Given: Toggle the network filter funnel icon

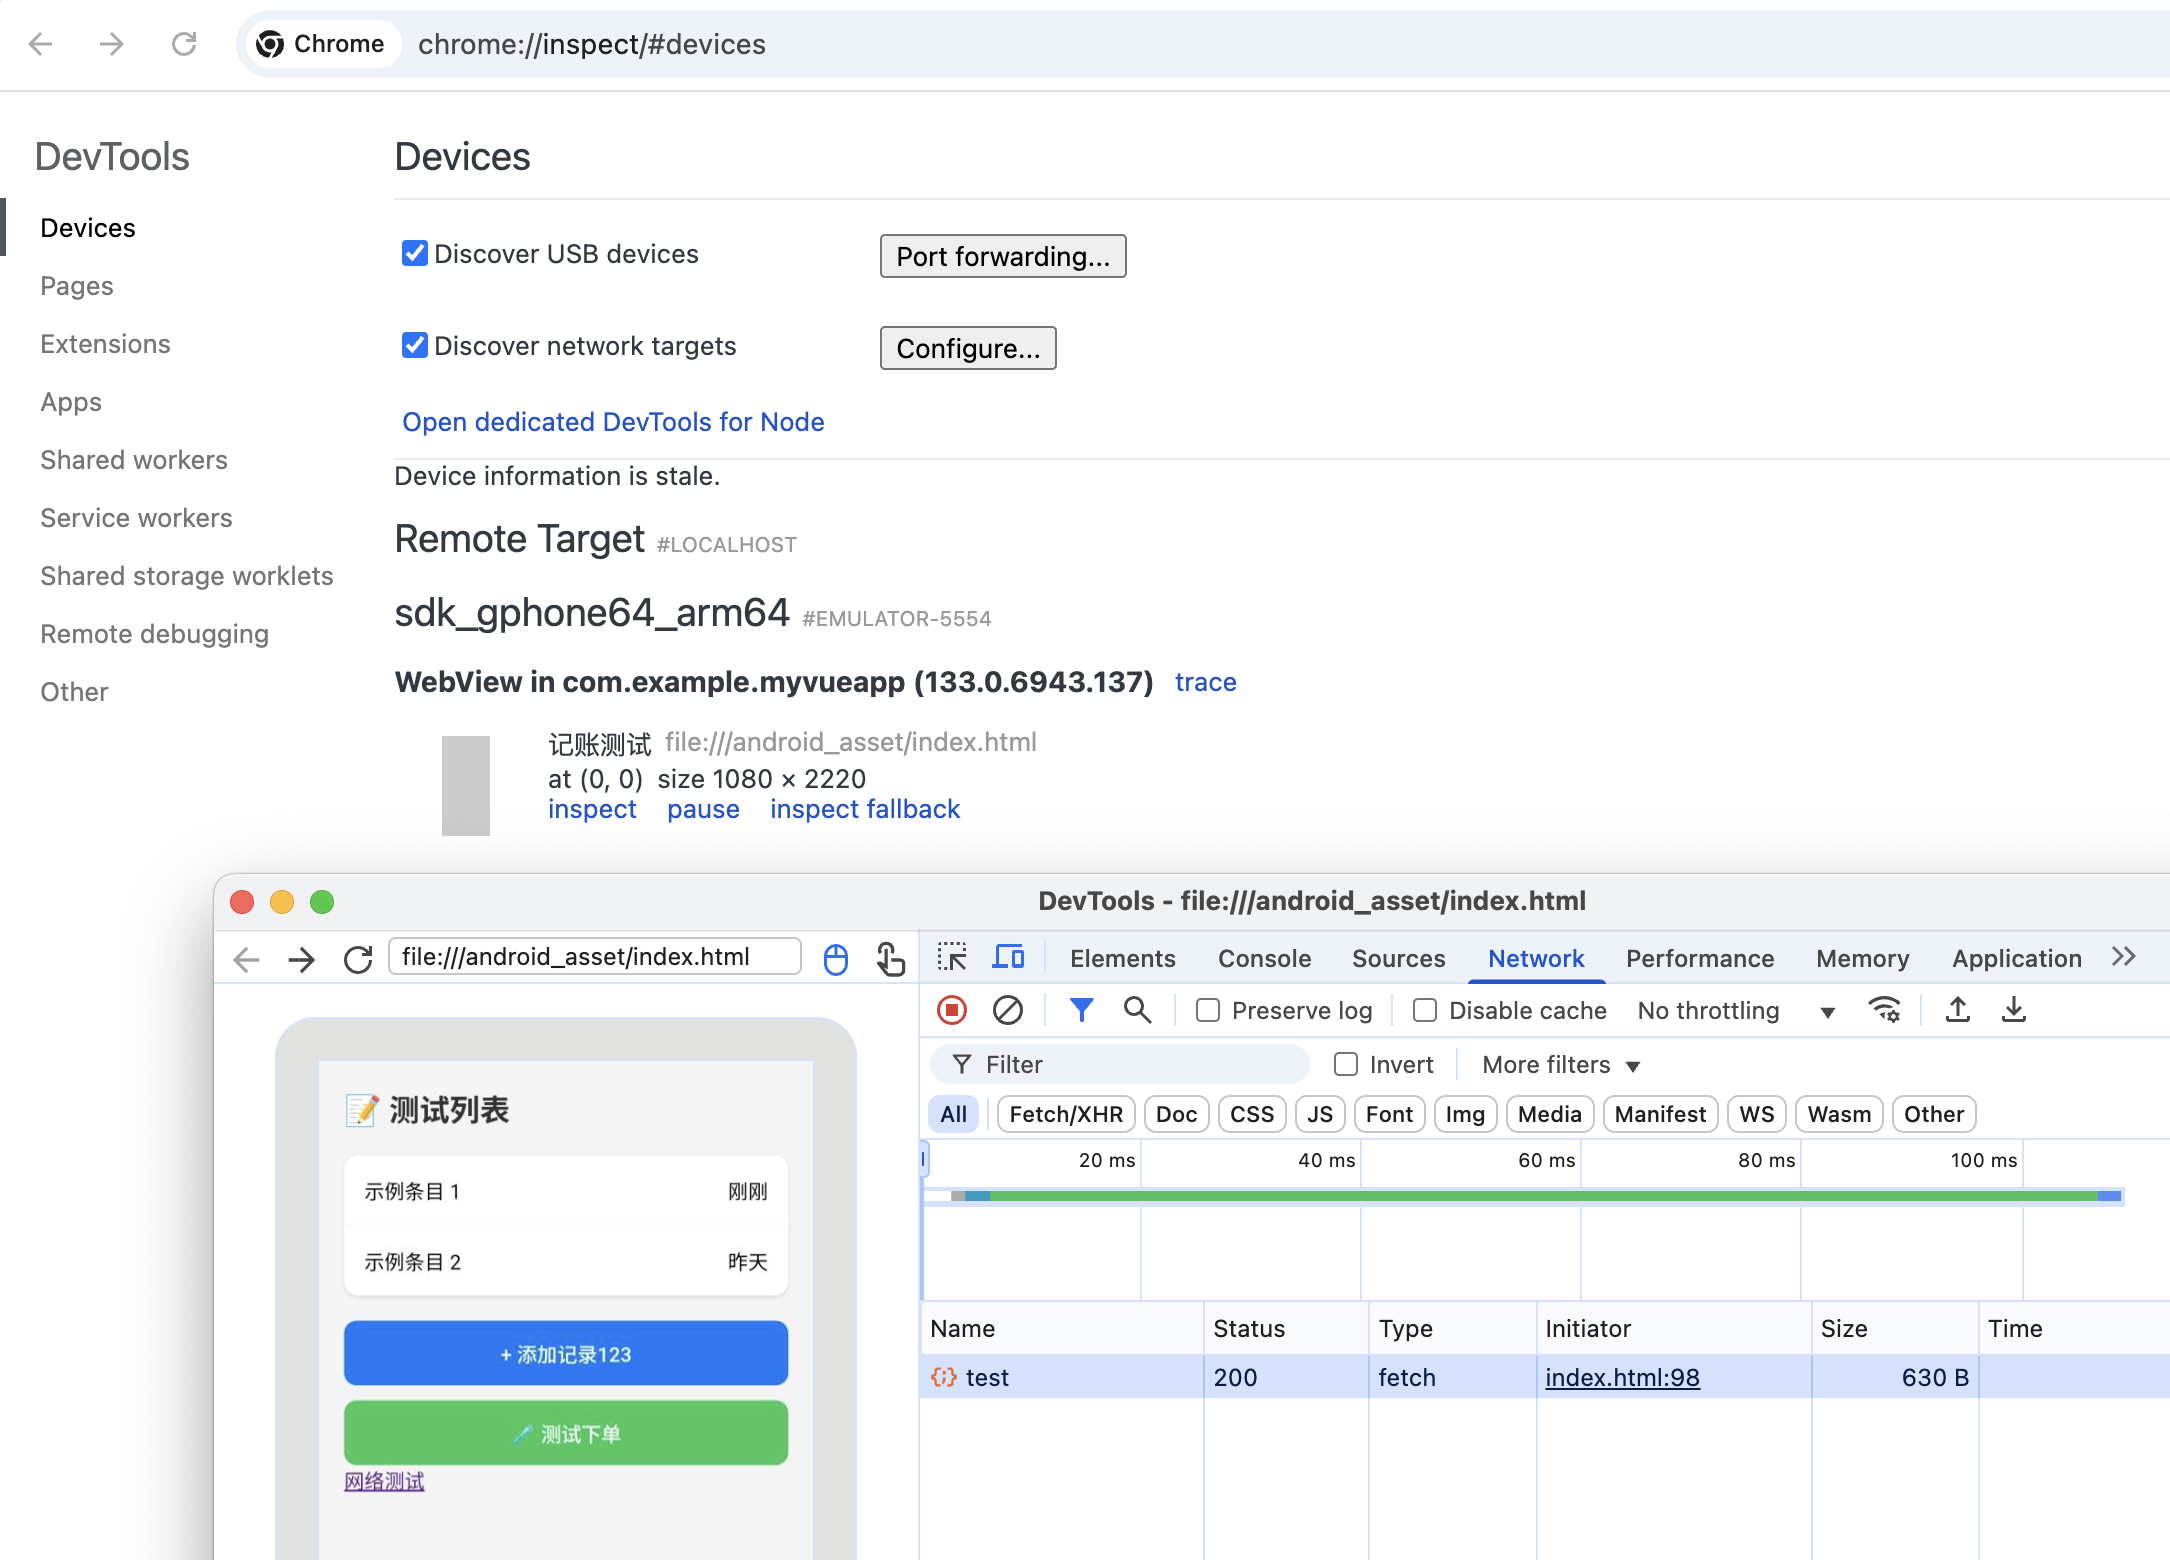Looking at the screenshot, I should click(1081, 1010).
